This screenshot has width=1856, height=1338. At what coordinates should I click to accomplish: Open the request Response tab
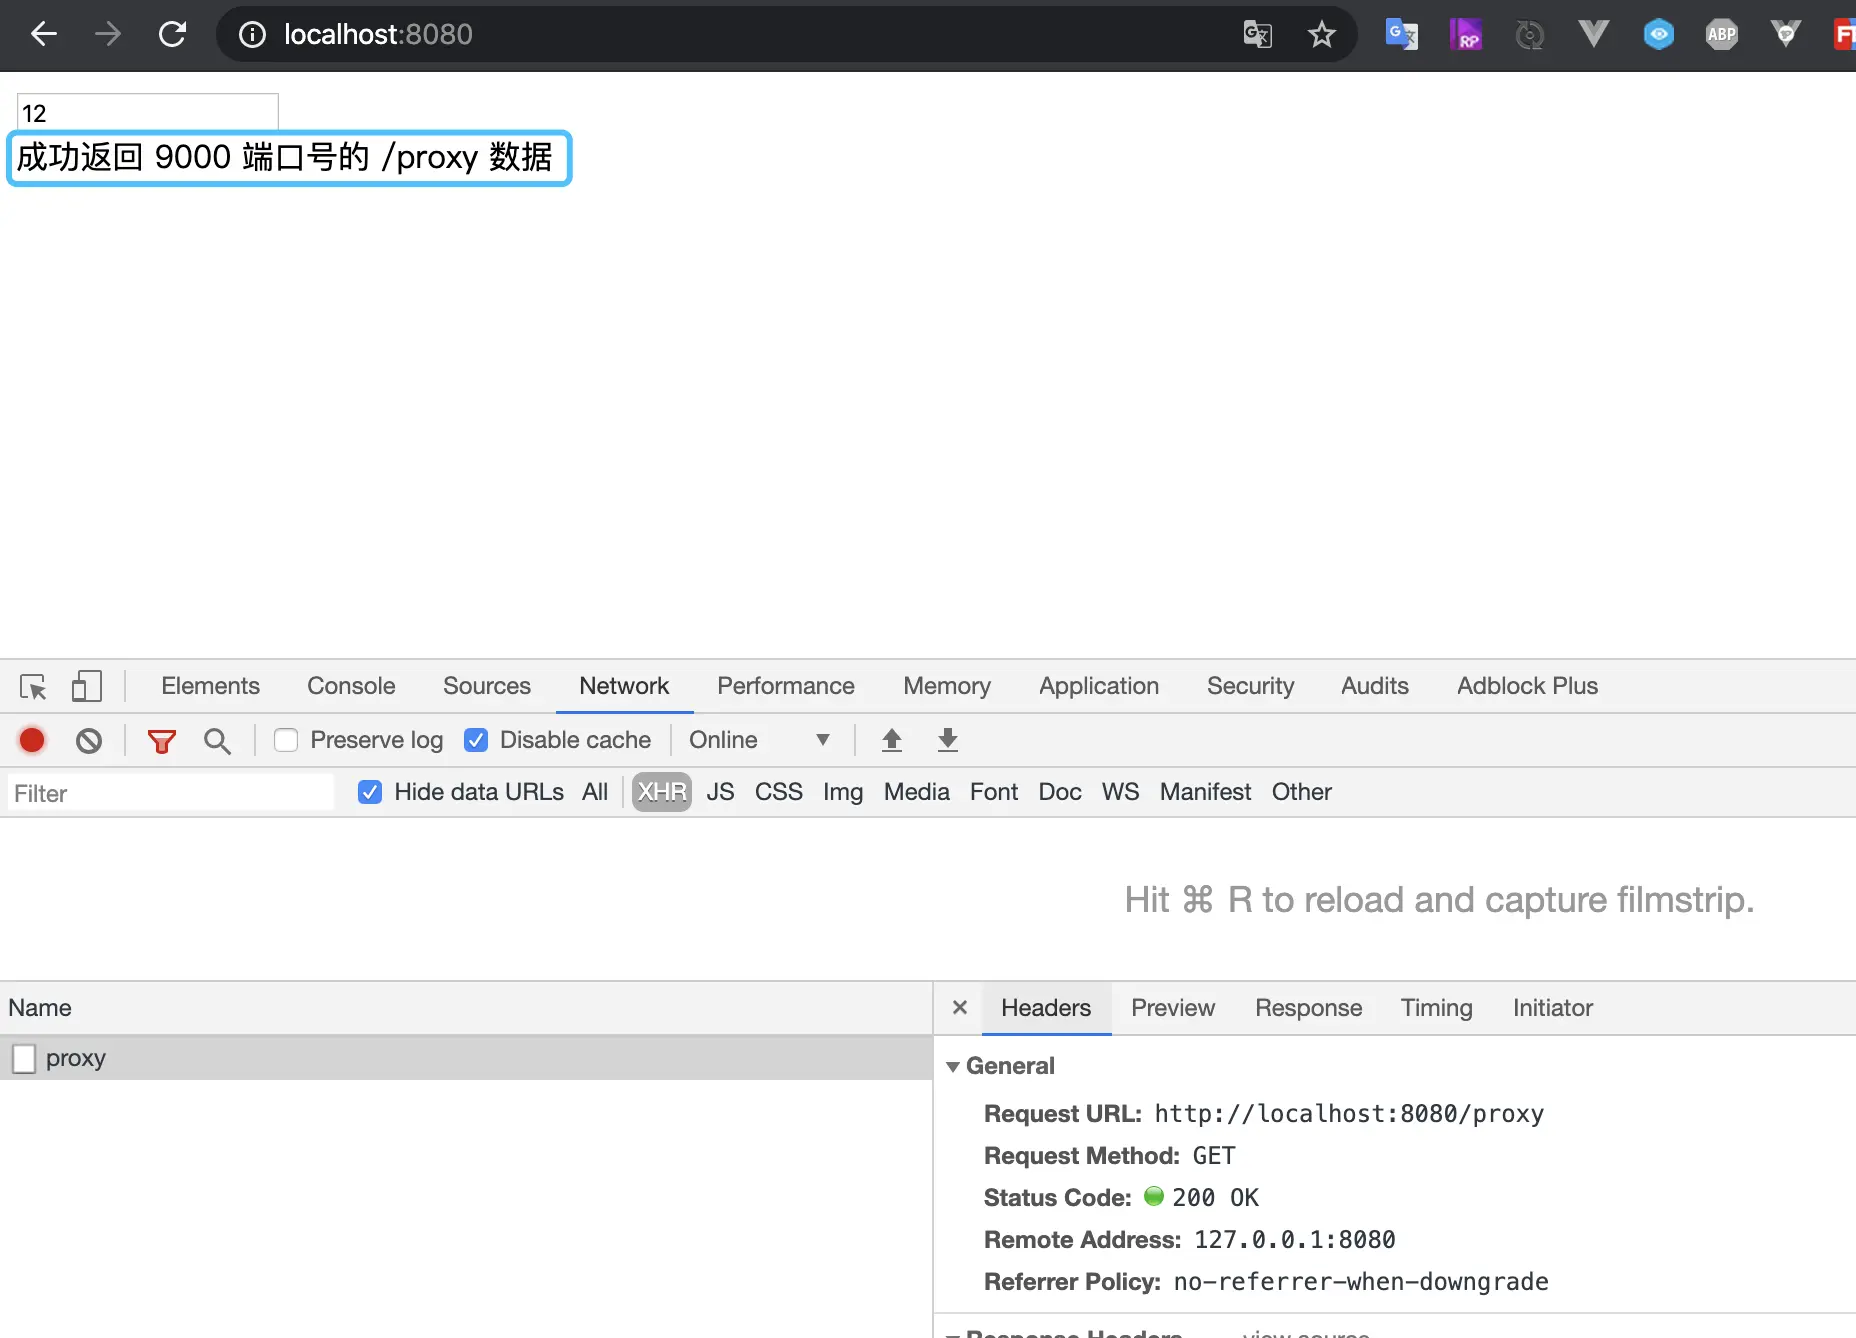tap(1309, 1008)
